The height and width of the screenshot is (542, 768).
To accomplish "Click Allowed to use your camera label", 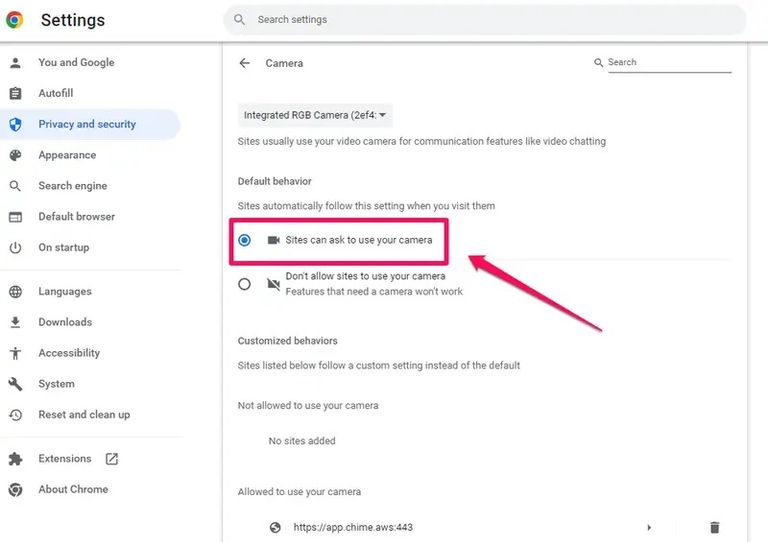I will (x=299, y=492).
